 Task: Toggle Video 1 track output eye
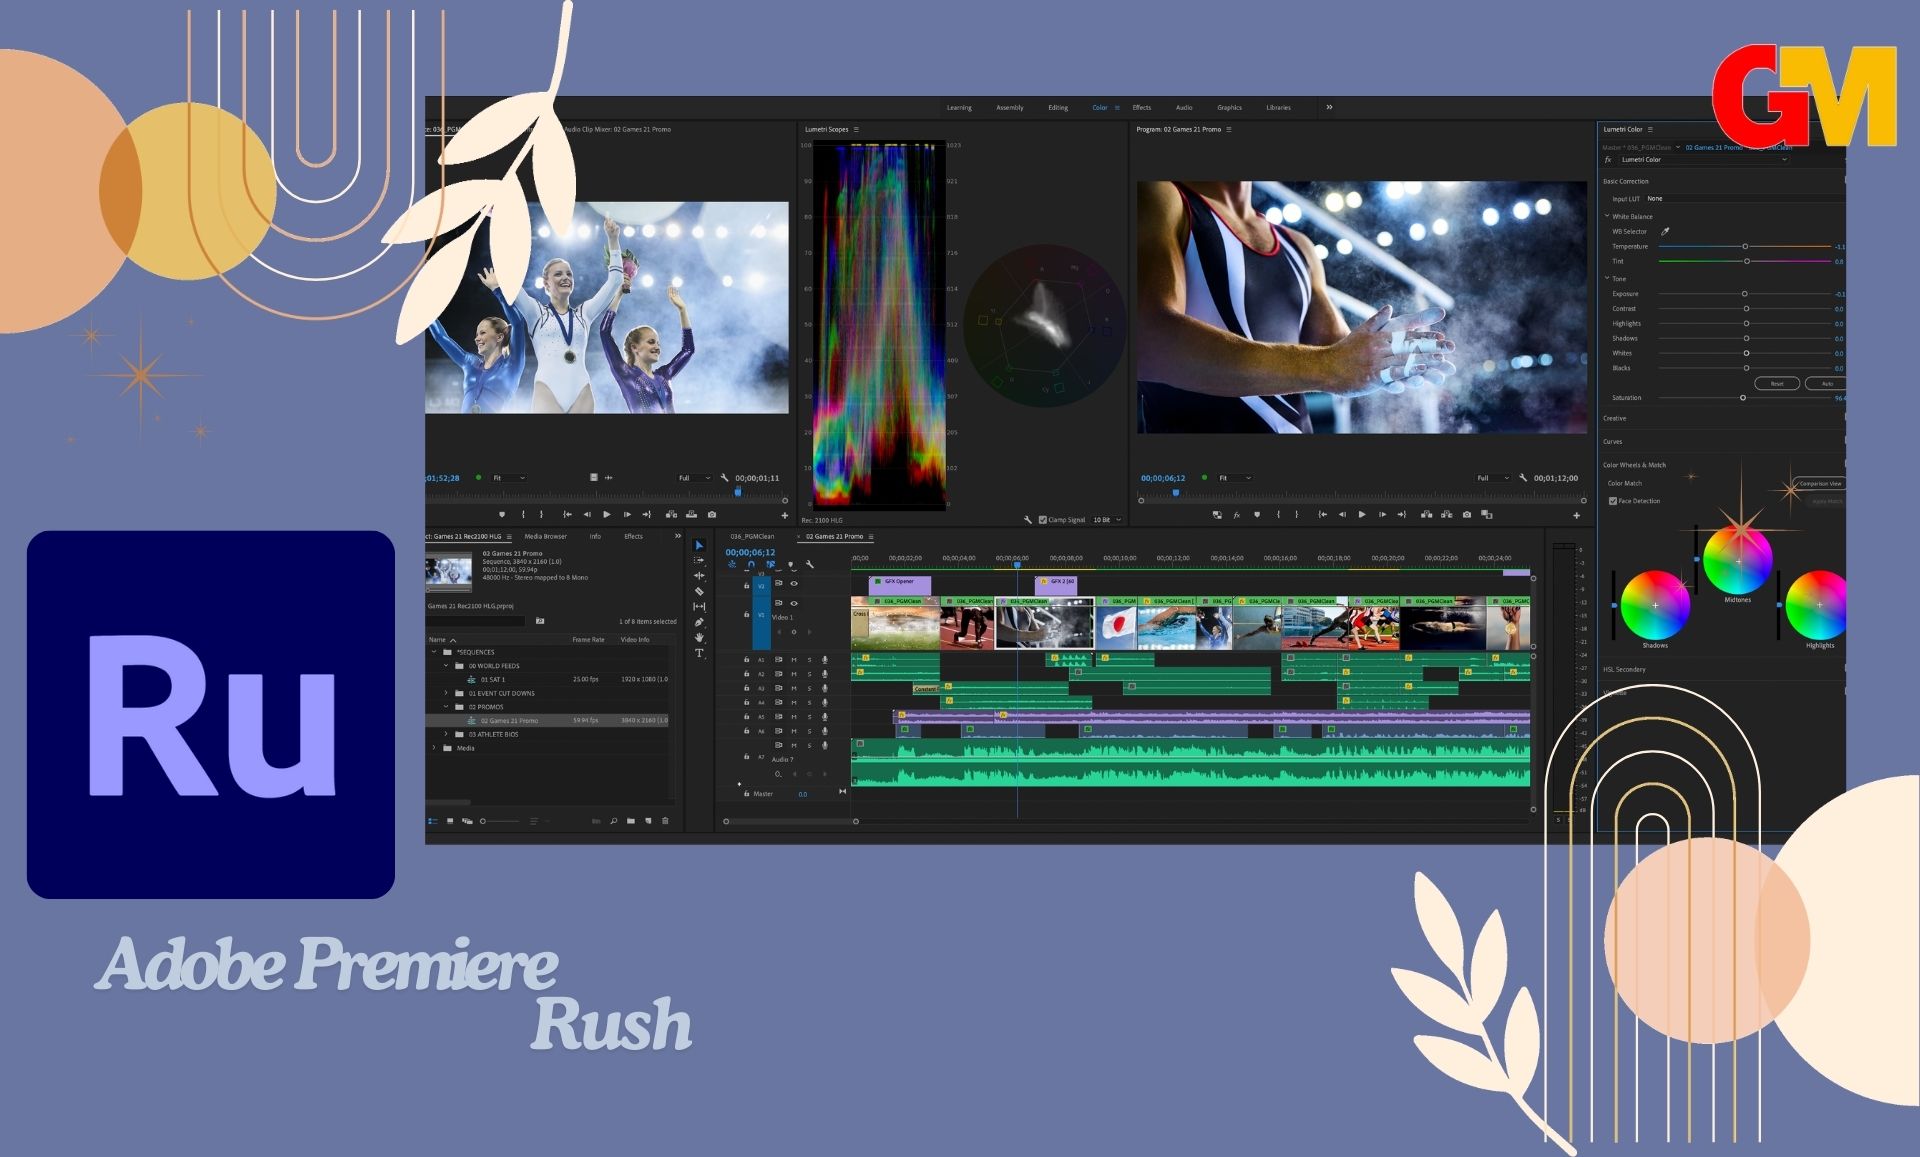(795, 603)
